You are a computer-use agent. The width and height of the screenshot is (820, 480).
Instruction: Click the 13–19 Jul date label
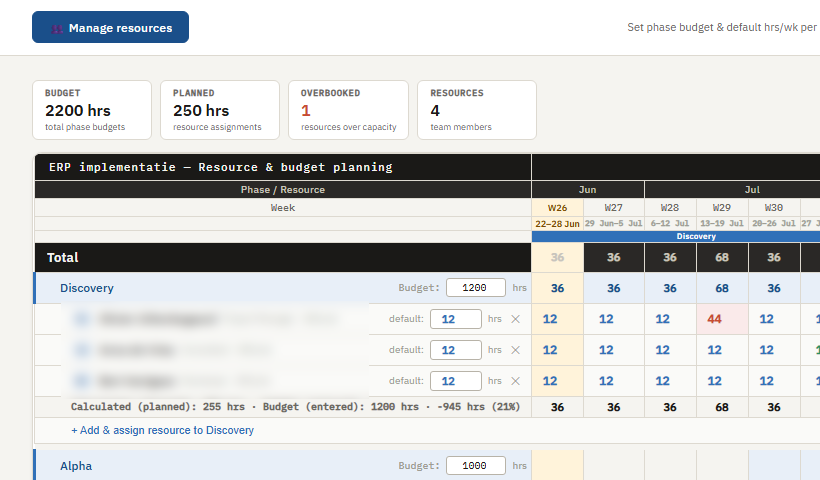[722, 223]
